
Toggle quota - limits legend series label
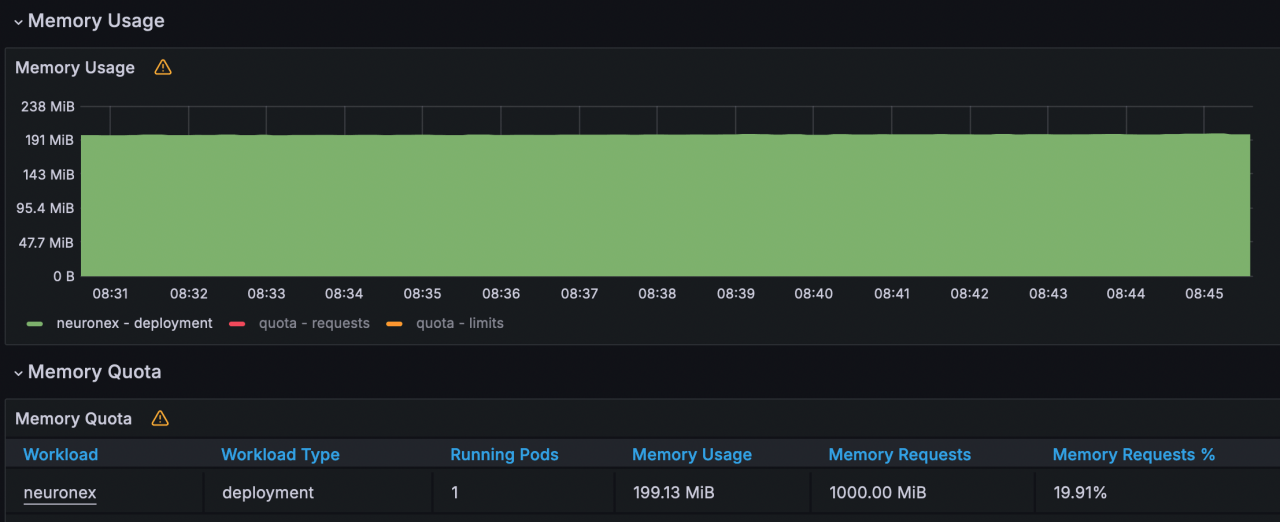pyautogui.click(x=459, y=324)
